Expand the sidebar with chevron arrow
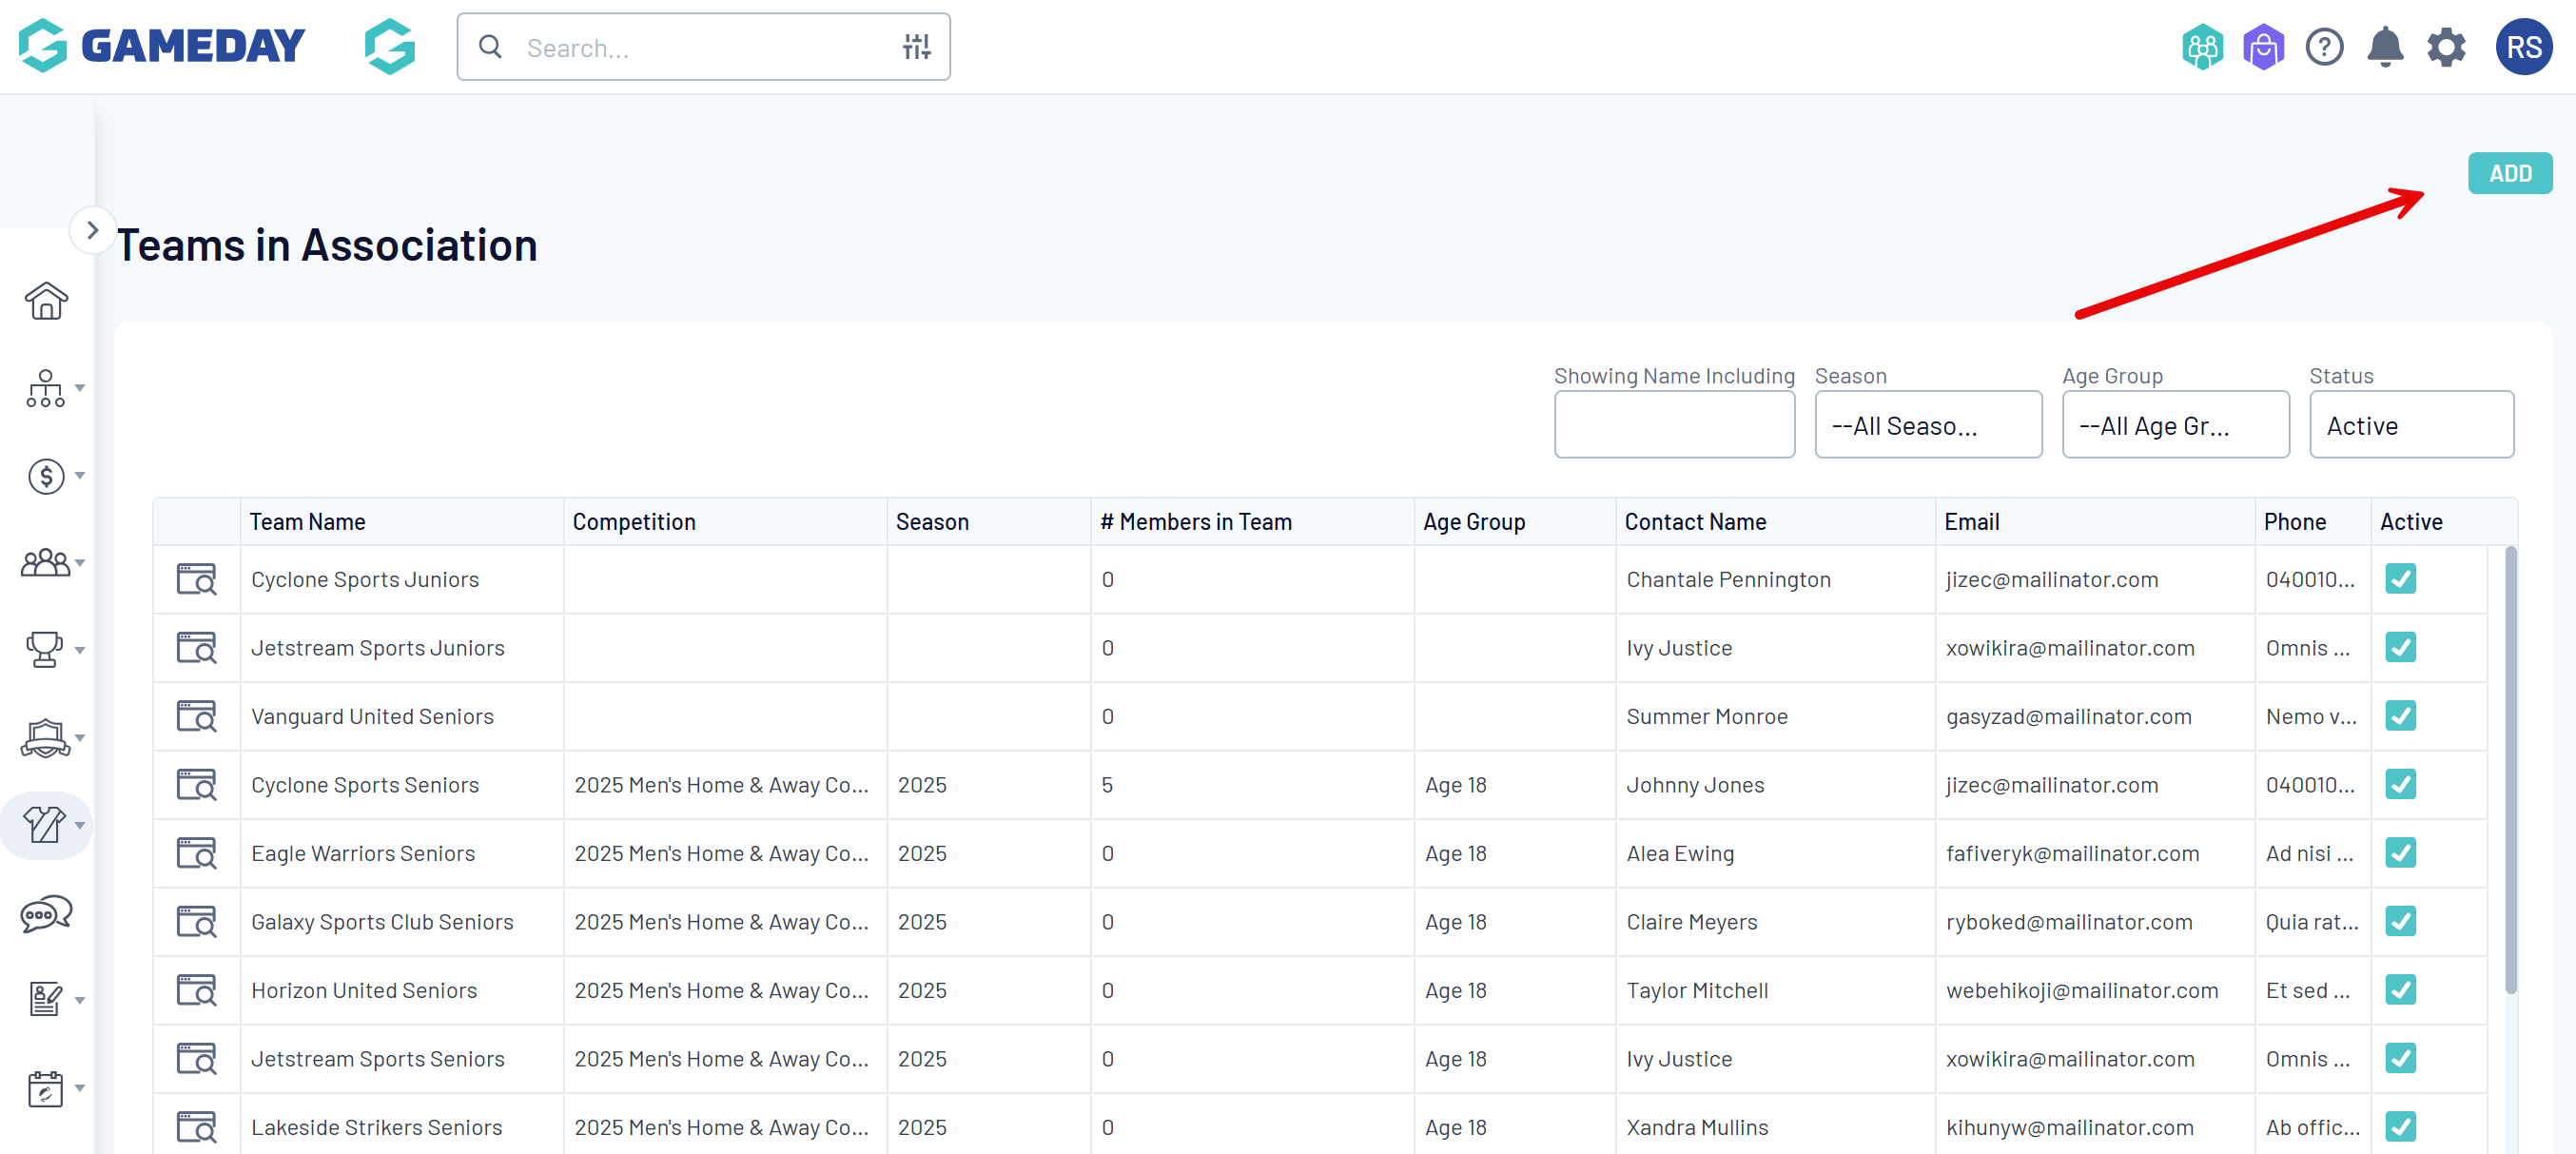2576x1154 pixels. (x=92, y=231)
